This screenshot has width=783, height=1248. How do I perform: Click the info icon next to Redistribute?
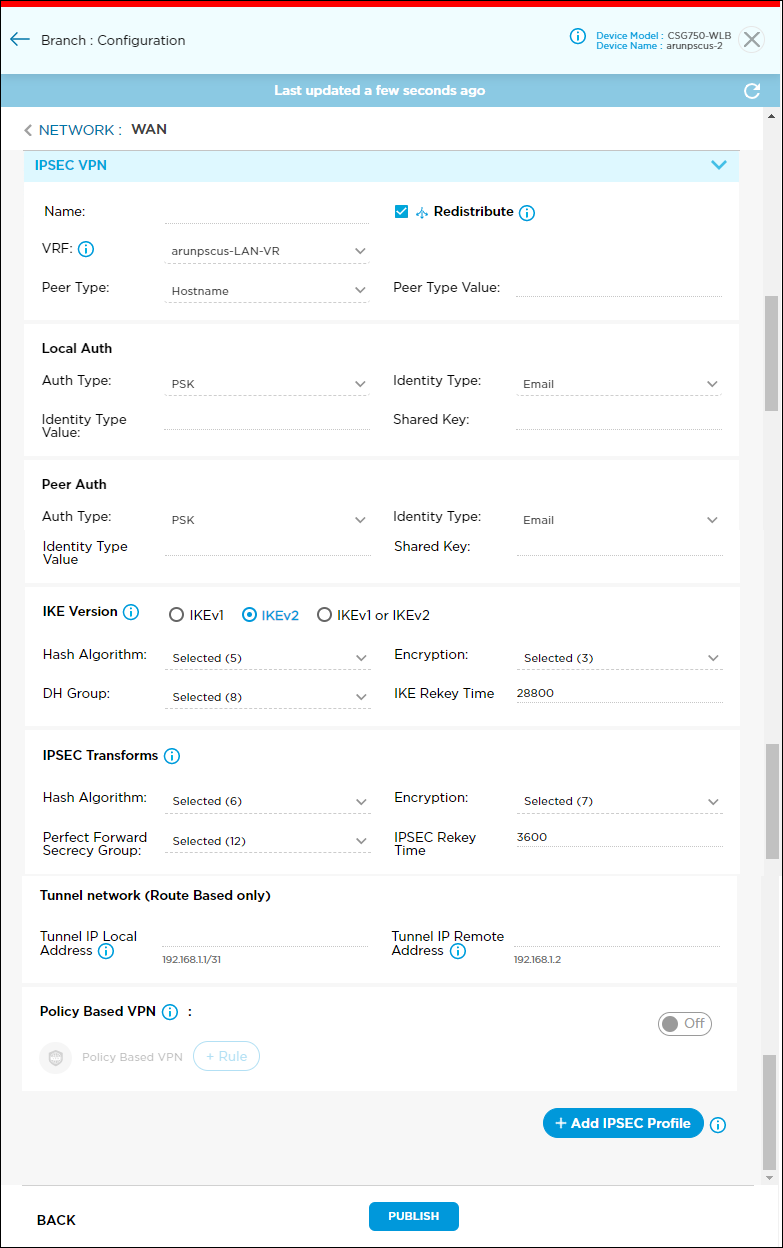(527, 213)
